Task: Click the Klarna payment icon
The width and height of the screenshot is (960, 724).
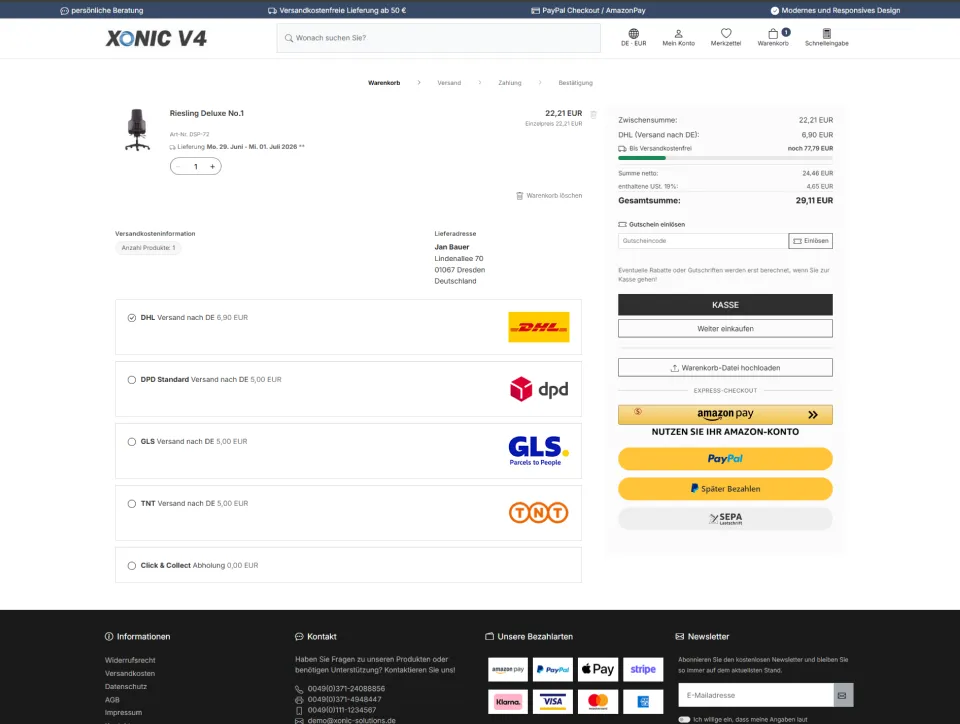Action: click(x=508, y=702)
